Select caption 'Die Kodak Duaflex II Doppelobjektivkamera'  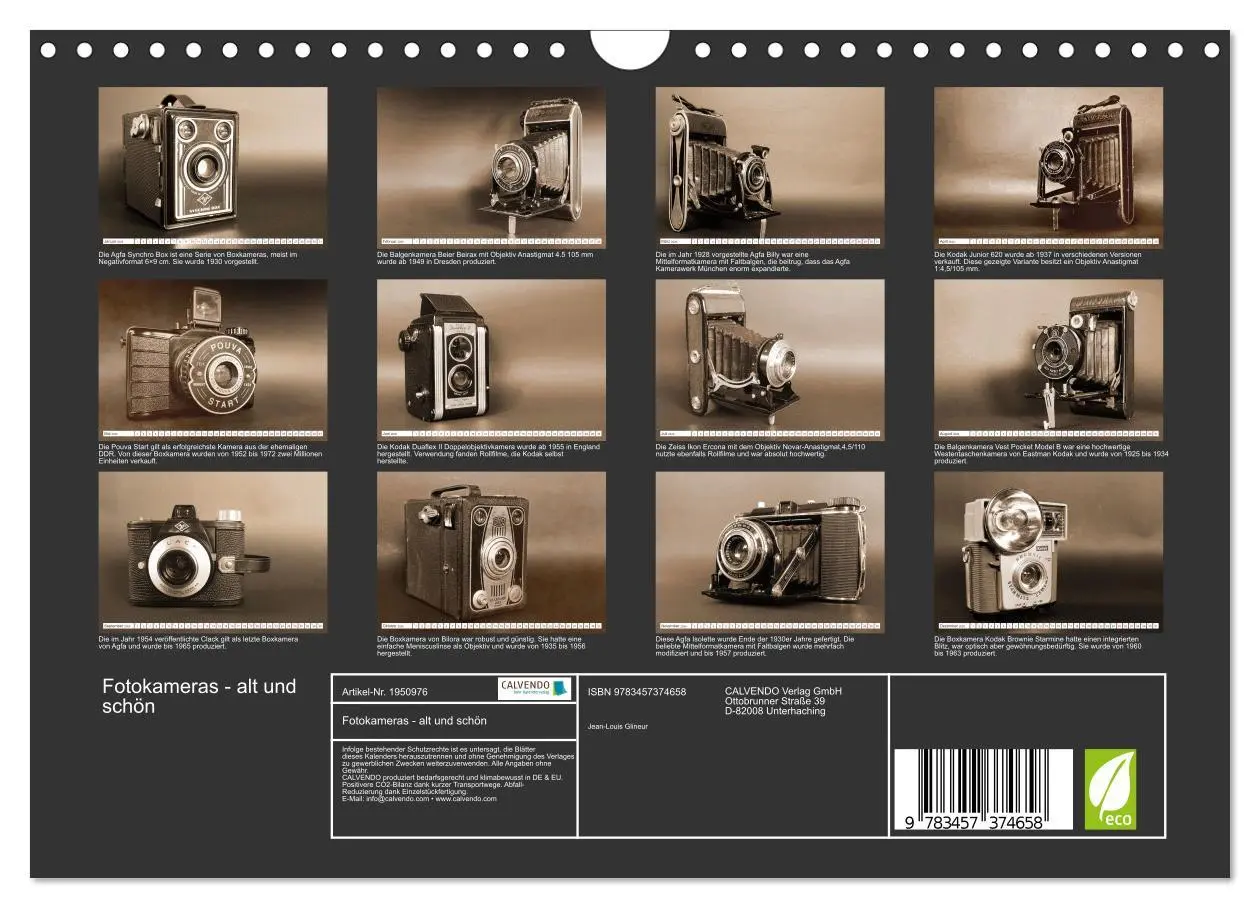tap(488, 454)
